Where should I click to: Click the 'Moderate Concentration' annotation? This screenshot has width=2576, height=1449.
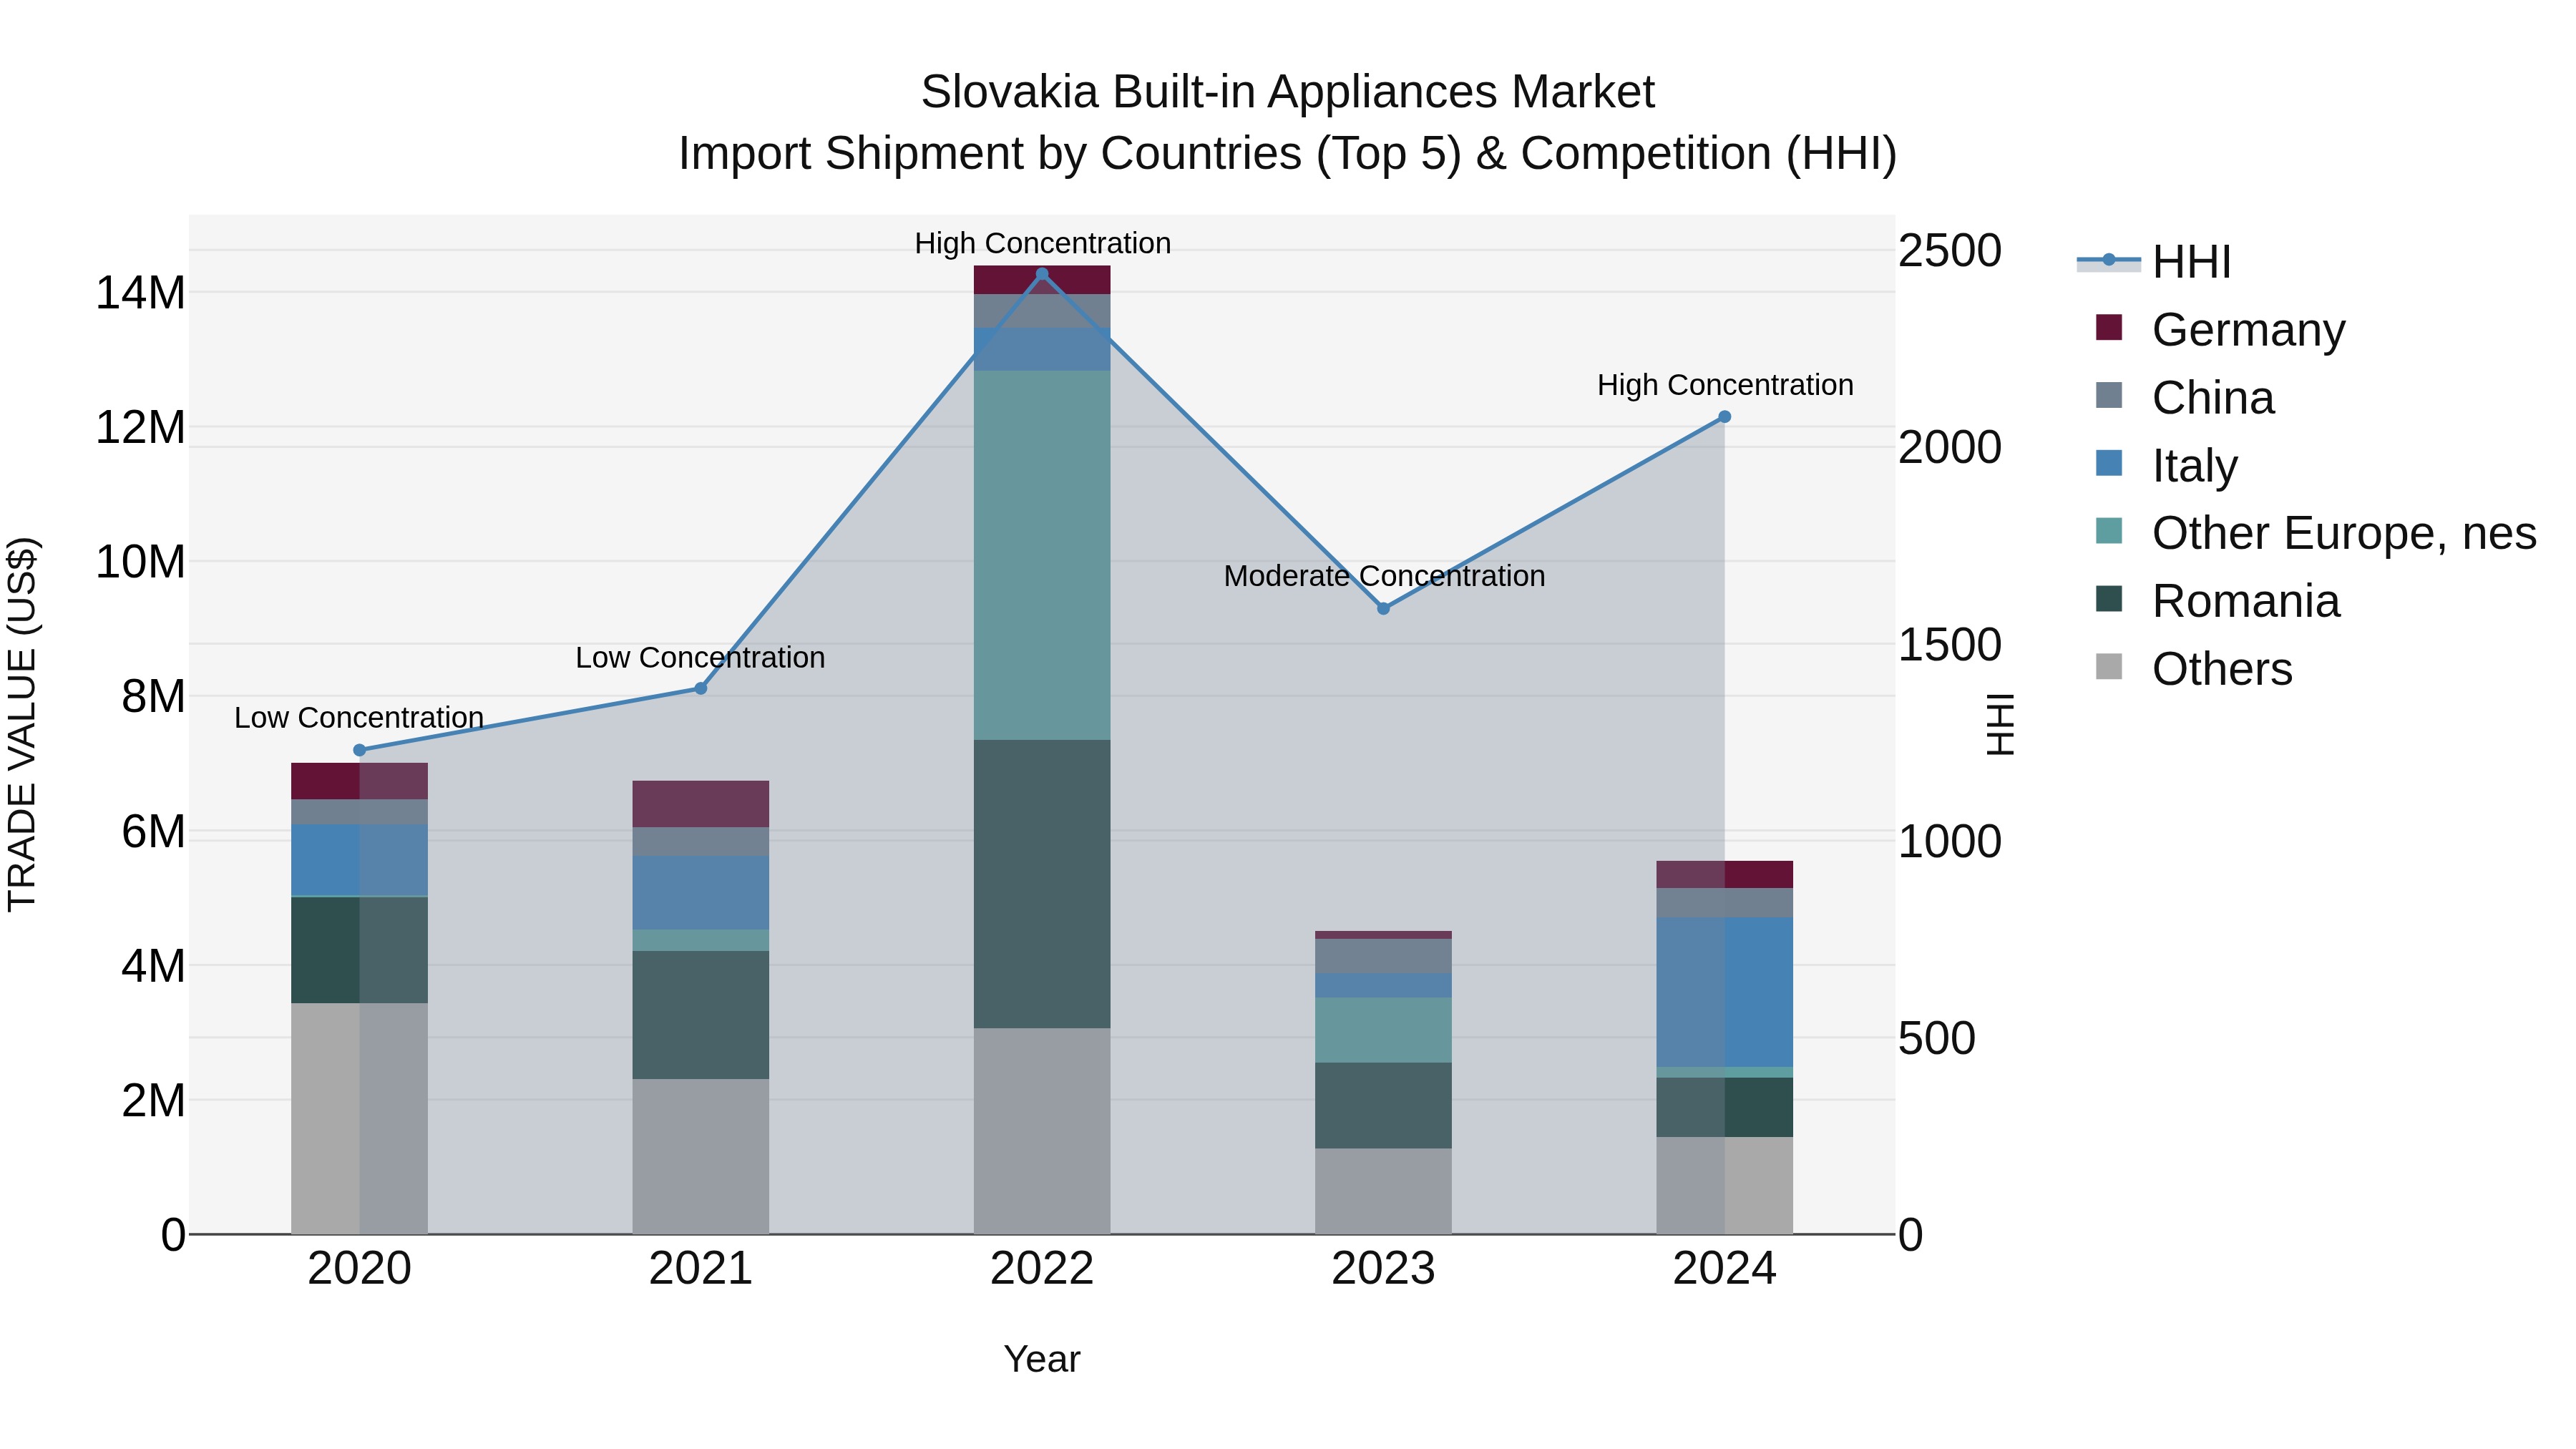pos(1384,576)
